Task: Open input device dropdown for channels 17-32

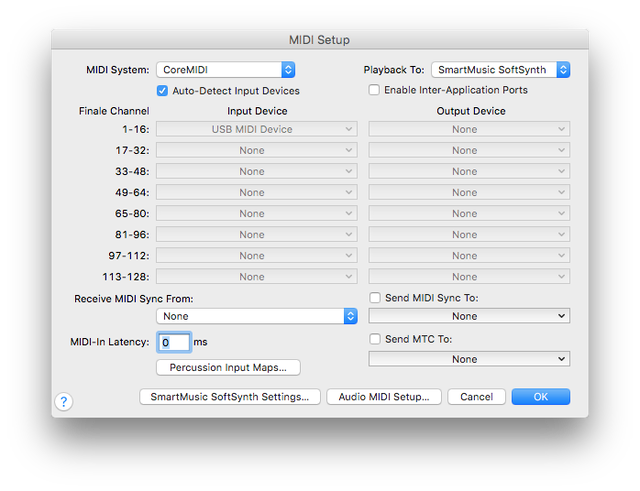Action: point(257,150)
